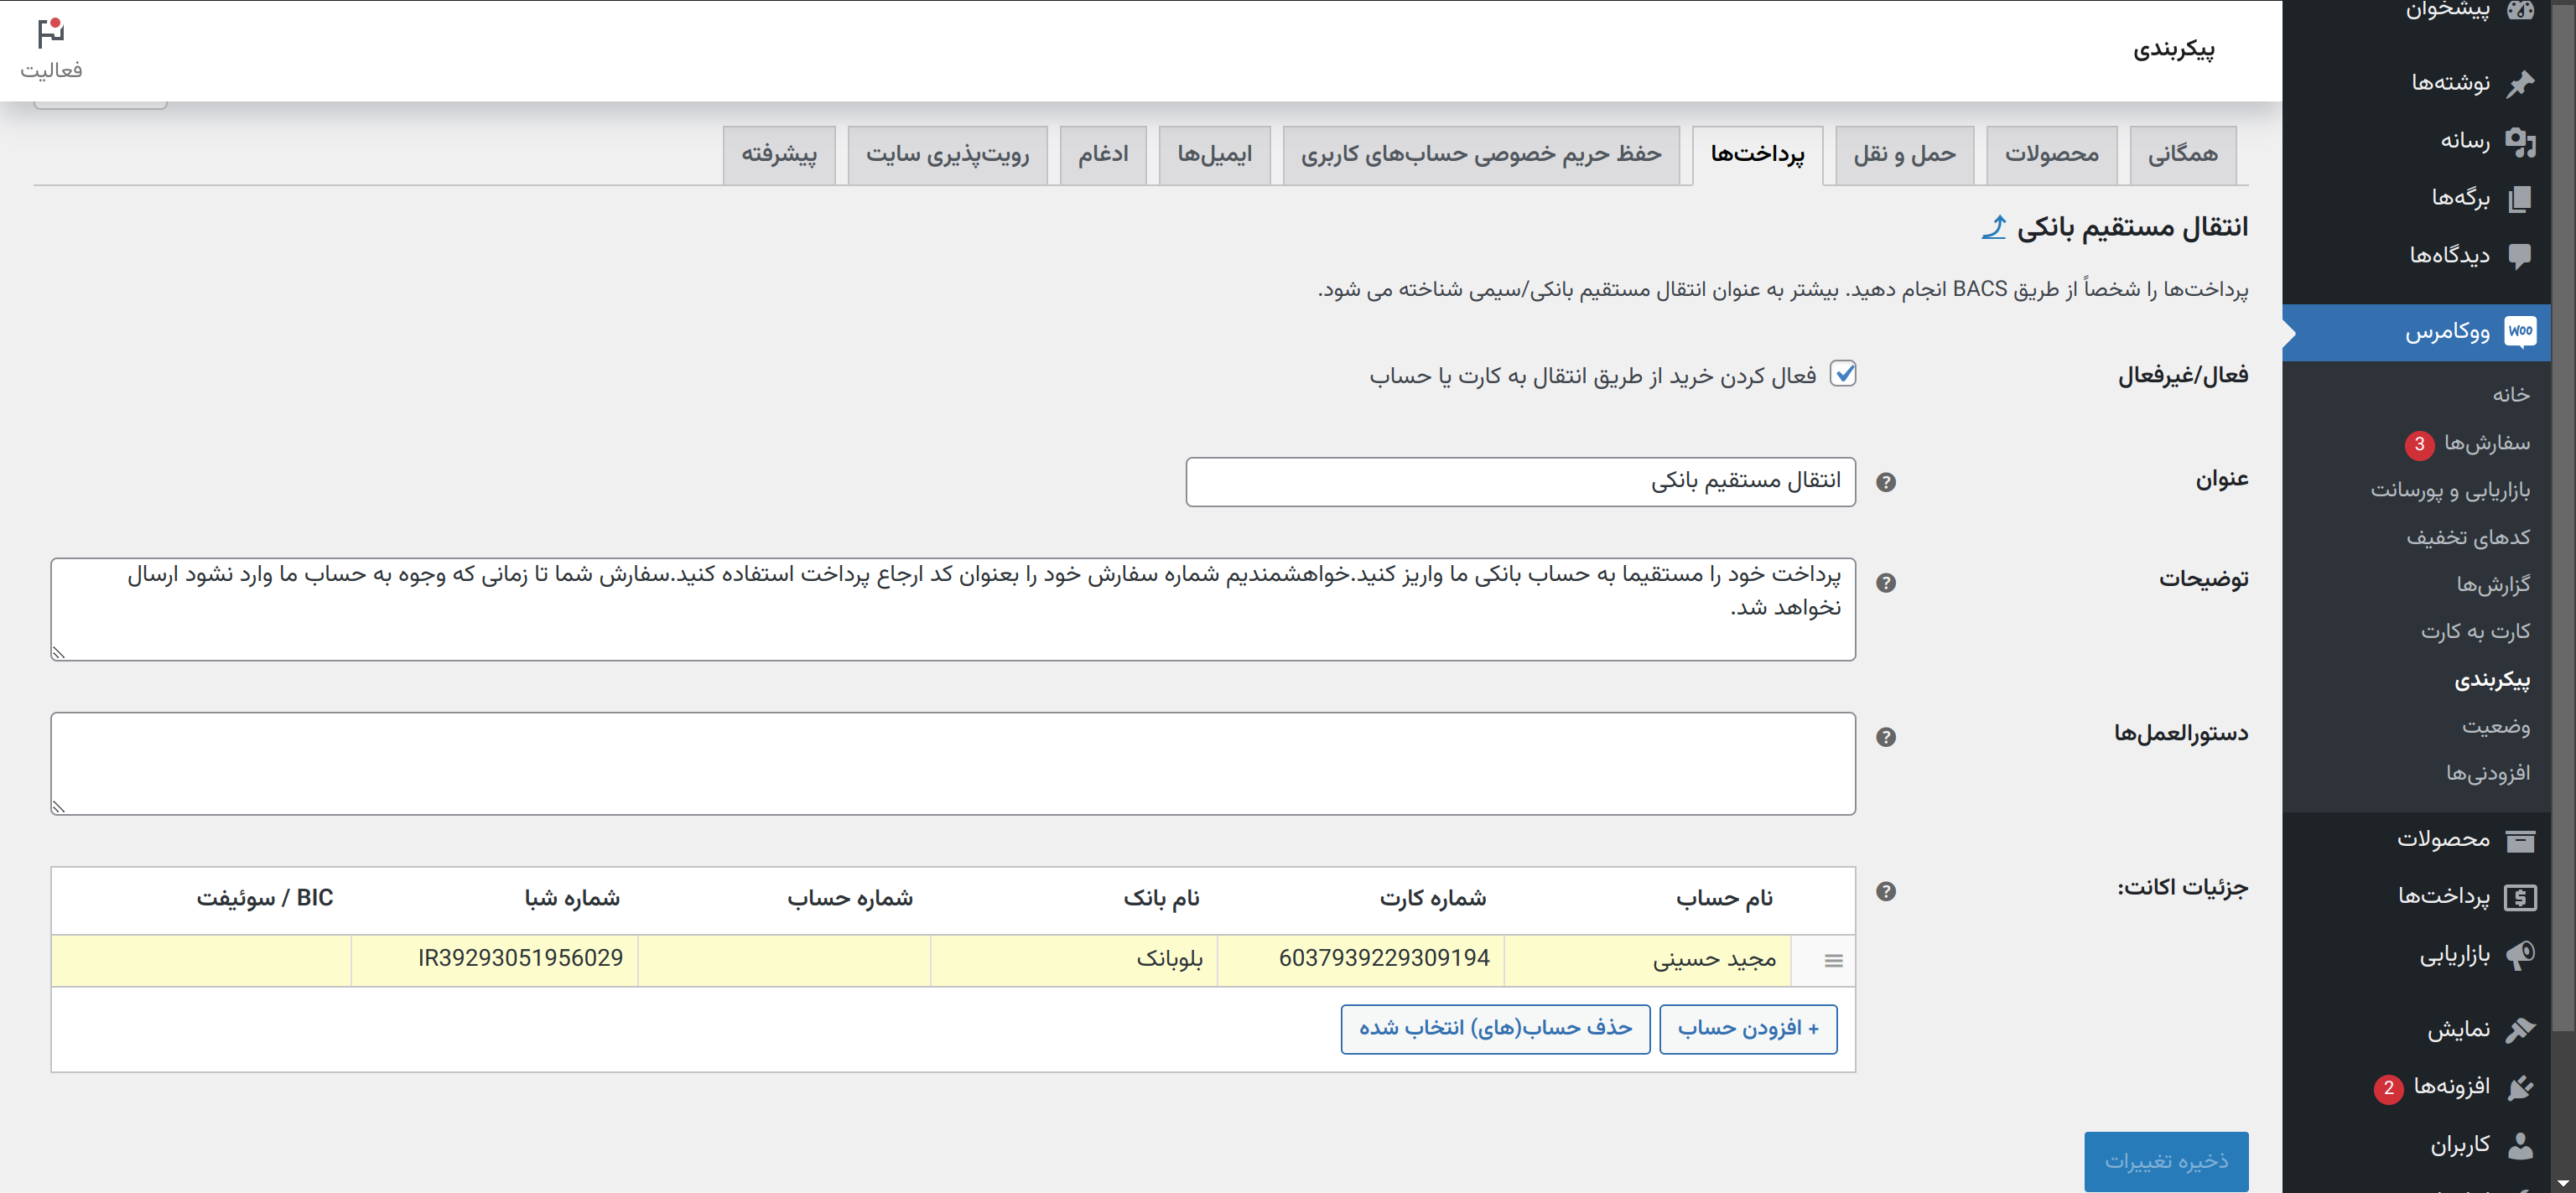Click the نام حساب cell مجید حسینی

coord(1647,960)
